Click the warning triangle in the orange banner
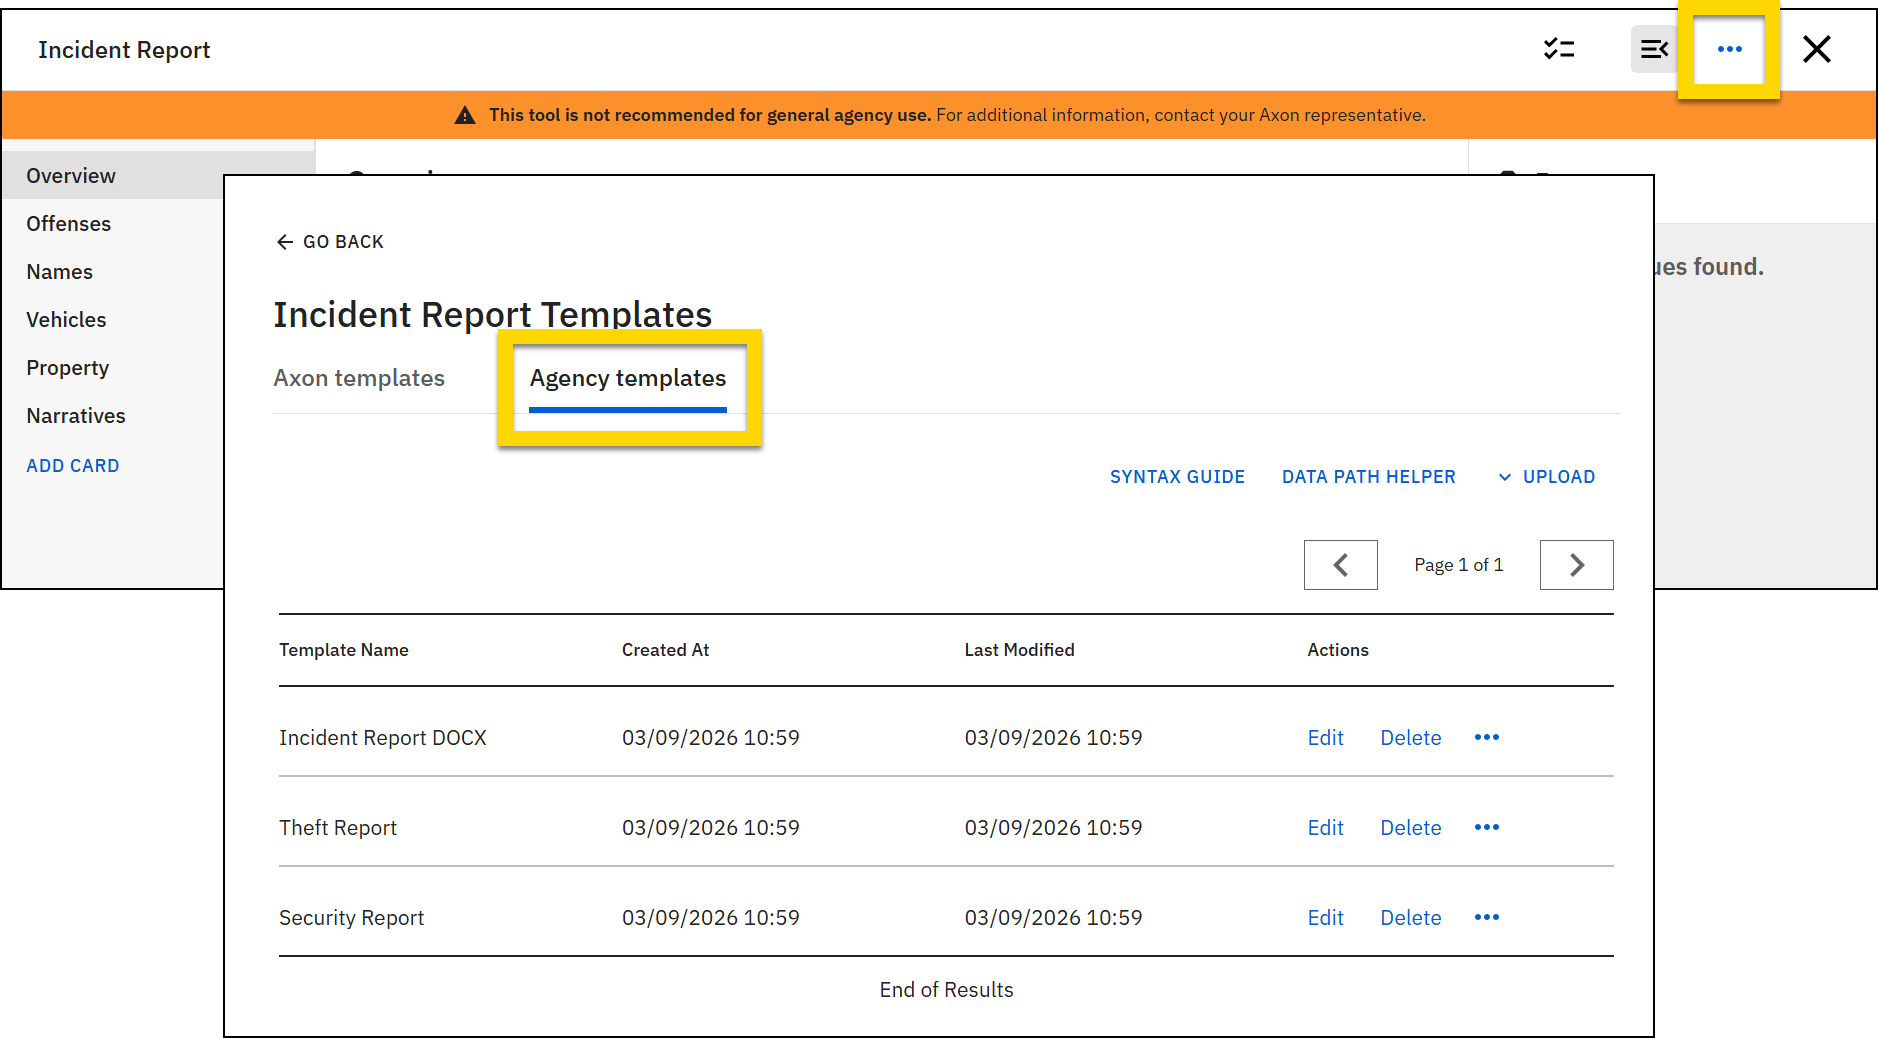This screenshot has height=1038, width=1878. (465, 114)
